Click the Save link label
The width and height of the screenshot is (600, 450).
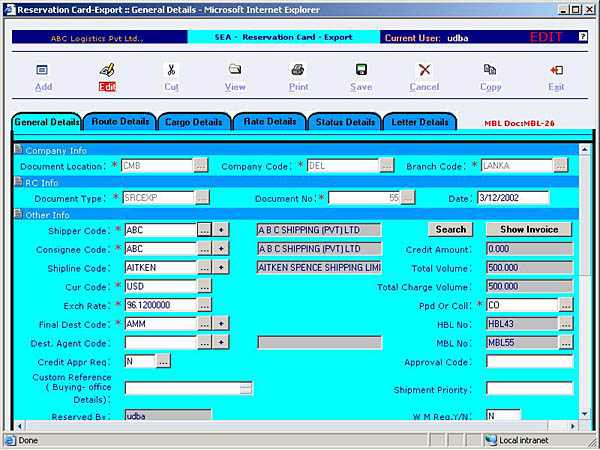point(361,87)
